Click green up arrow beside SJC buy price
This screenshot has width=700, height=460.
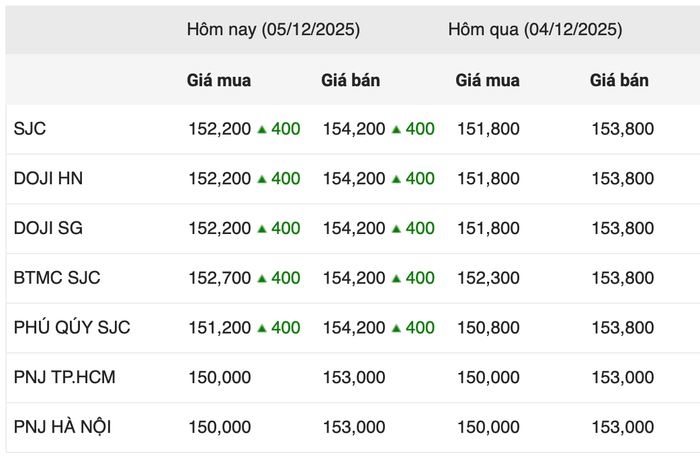tap(262, 129)
